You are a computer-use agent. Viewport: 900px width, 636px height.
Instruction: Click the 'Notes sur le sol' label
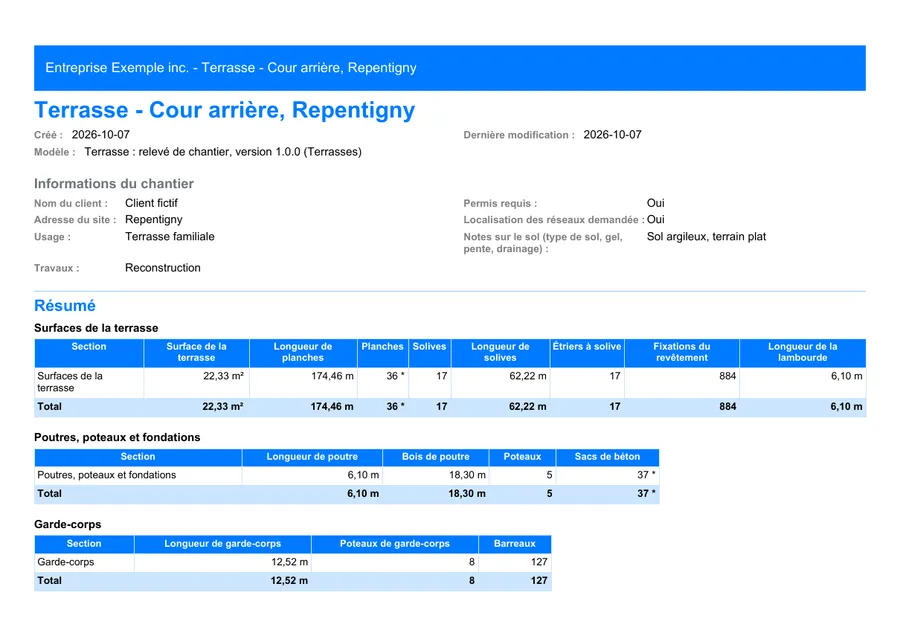[x=542, y=243]
